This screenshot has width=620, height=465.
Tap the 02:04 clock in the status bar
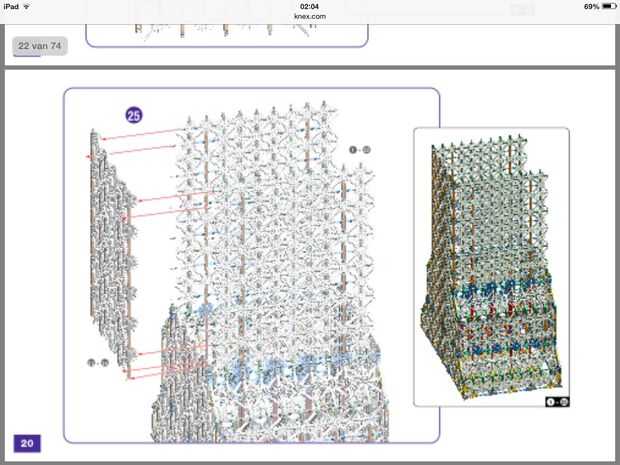point(309,7)
